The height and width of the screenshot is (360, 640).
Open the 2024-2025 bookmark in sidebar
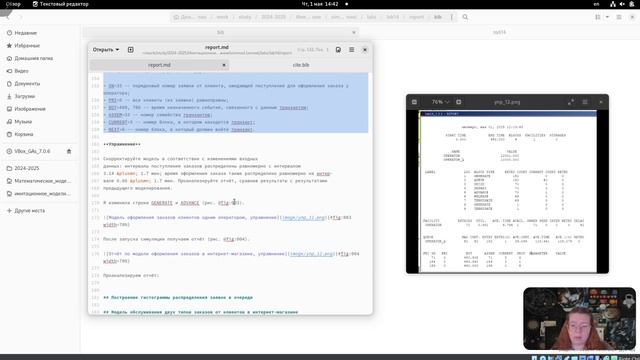tap(27, 168)
